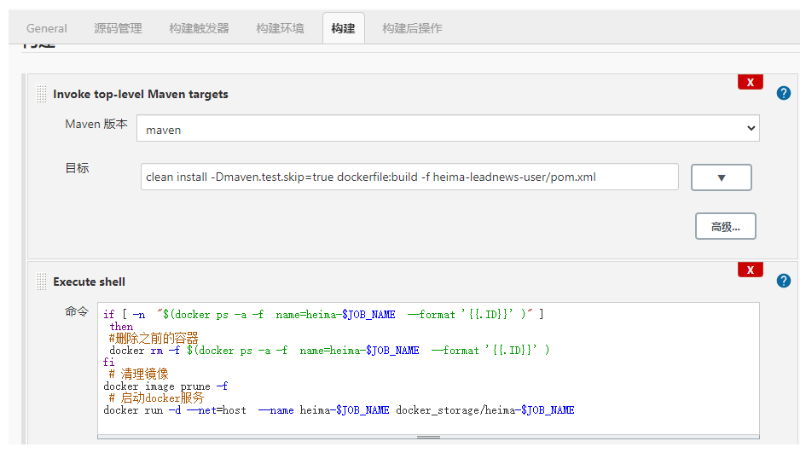Switch to the 构建触发器 tab
The width and height of the screenshot is (811, 455).
click(199, 28)
